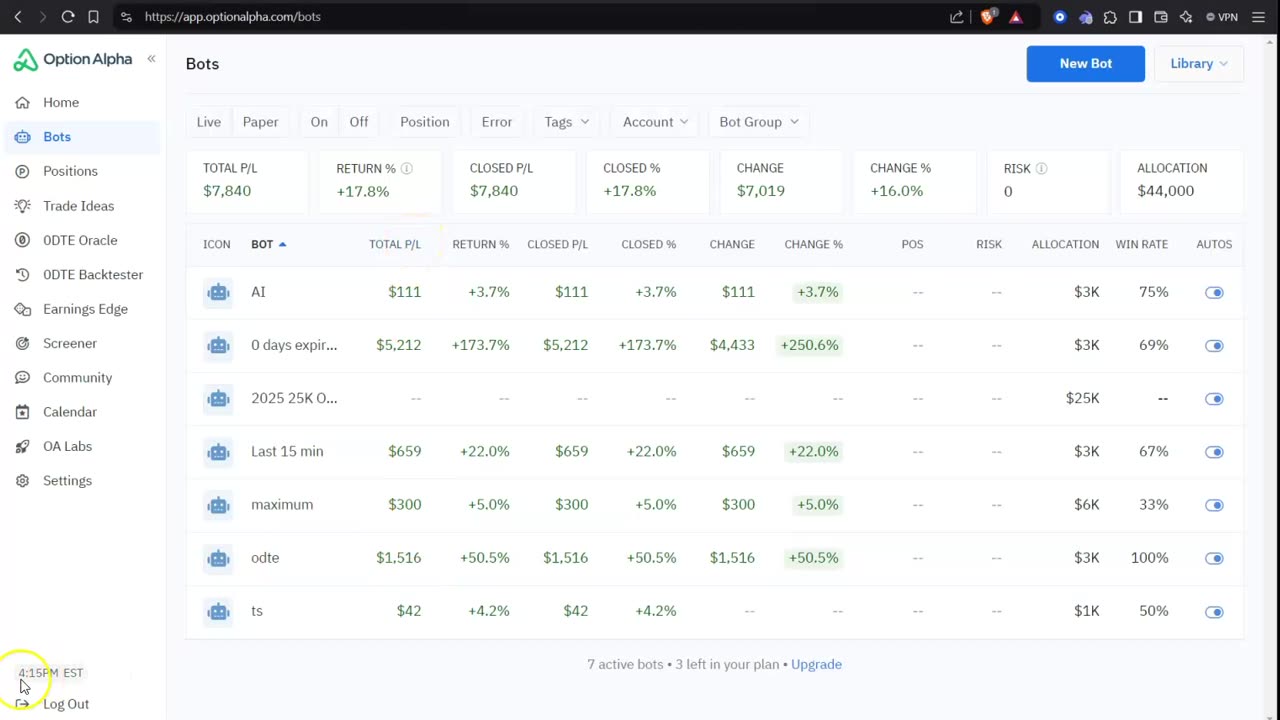
Task: Sort by the BOT column header
Action: [268, 244]
